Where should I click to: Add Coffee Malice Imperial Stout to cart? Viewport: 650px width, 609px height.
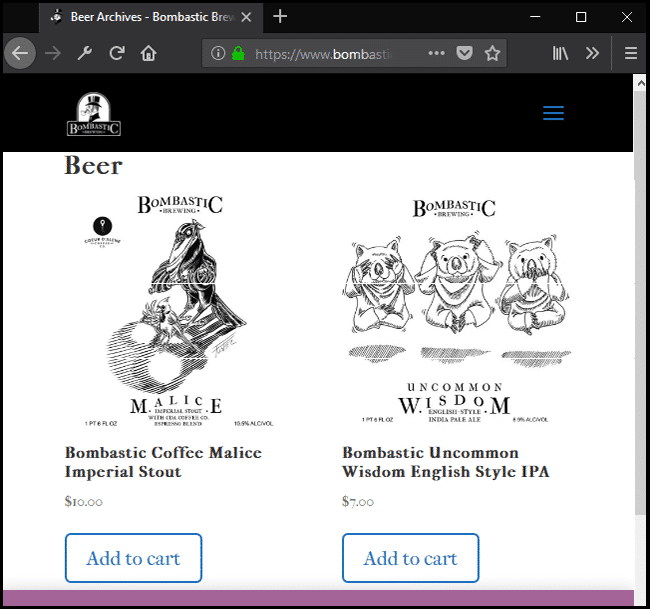(x=133, y=558)
